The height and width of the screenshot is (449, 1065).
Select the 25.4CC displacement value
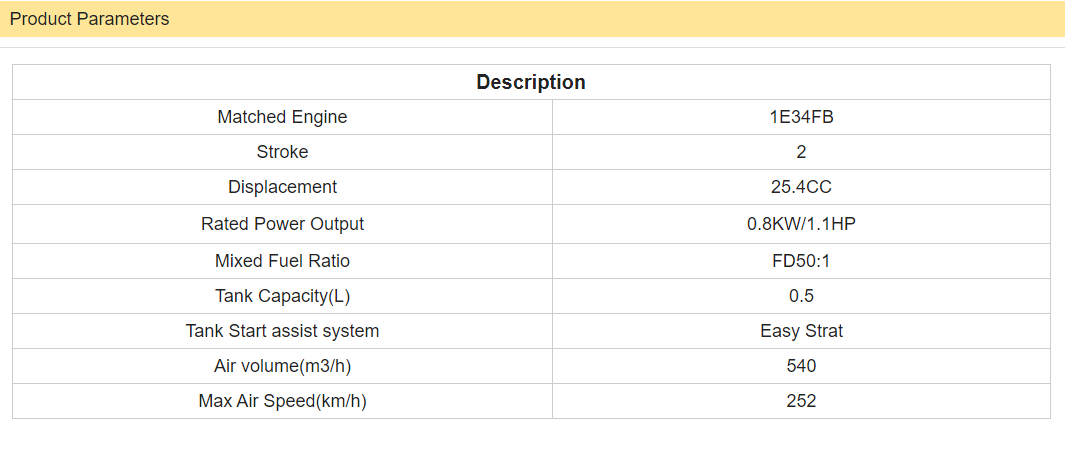801,187
